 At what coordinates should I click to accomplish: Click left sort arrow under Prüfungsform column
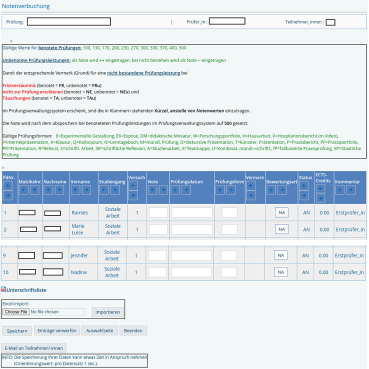pos(220,190)
